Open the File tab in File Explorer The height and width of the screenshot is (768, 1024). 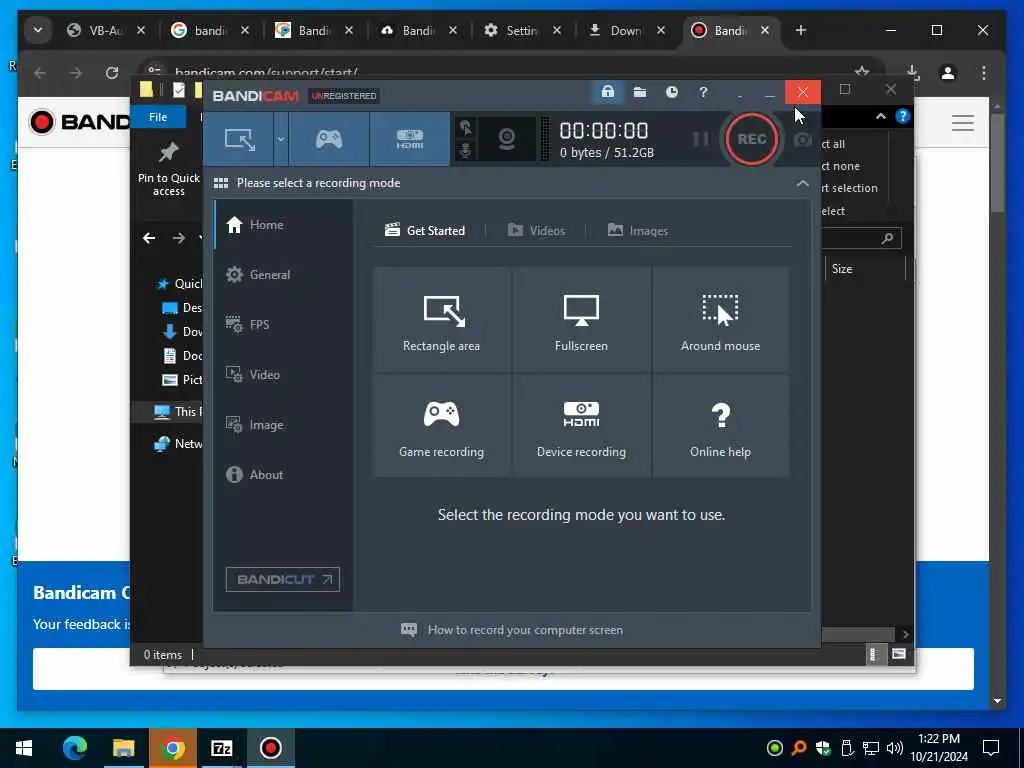(158, 117)
